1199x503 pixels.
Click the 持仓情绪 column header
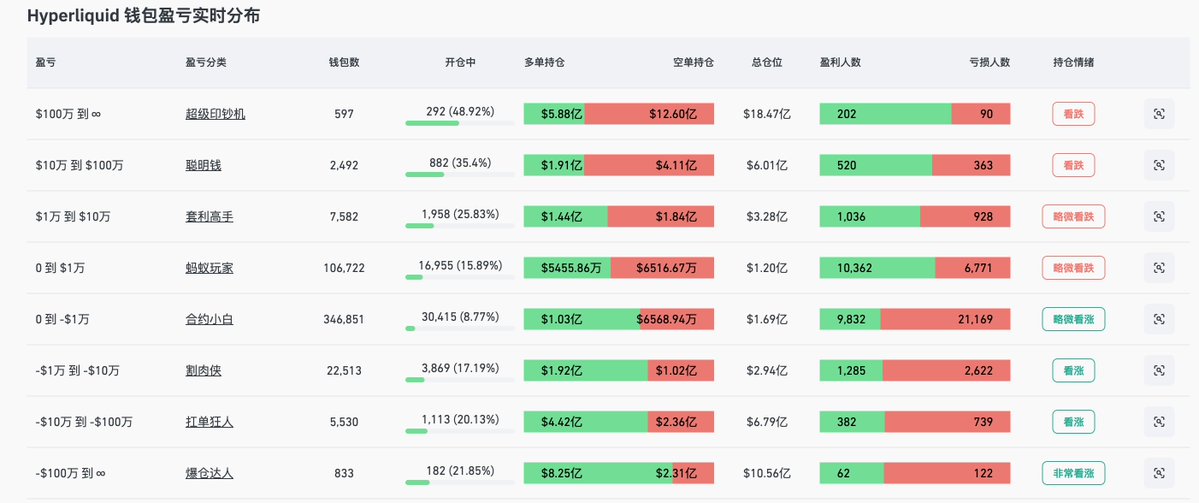pos(1074,63)
